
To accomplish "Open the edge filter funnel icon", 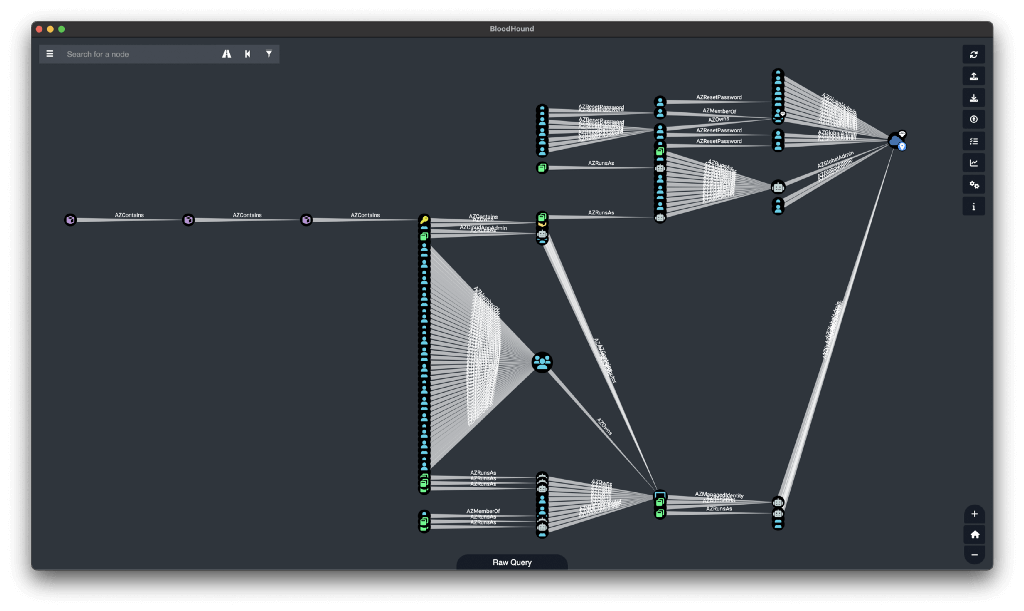I will [x=269, y=54].
